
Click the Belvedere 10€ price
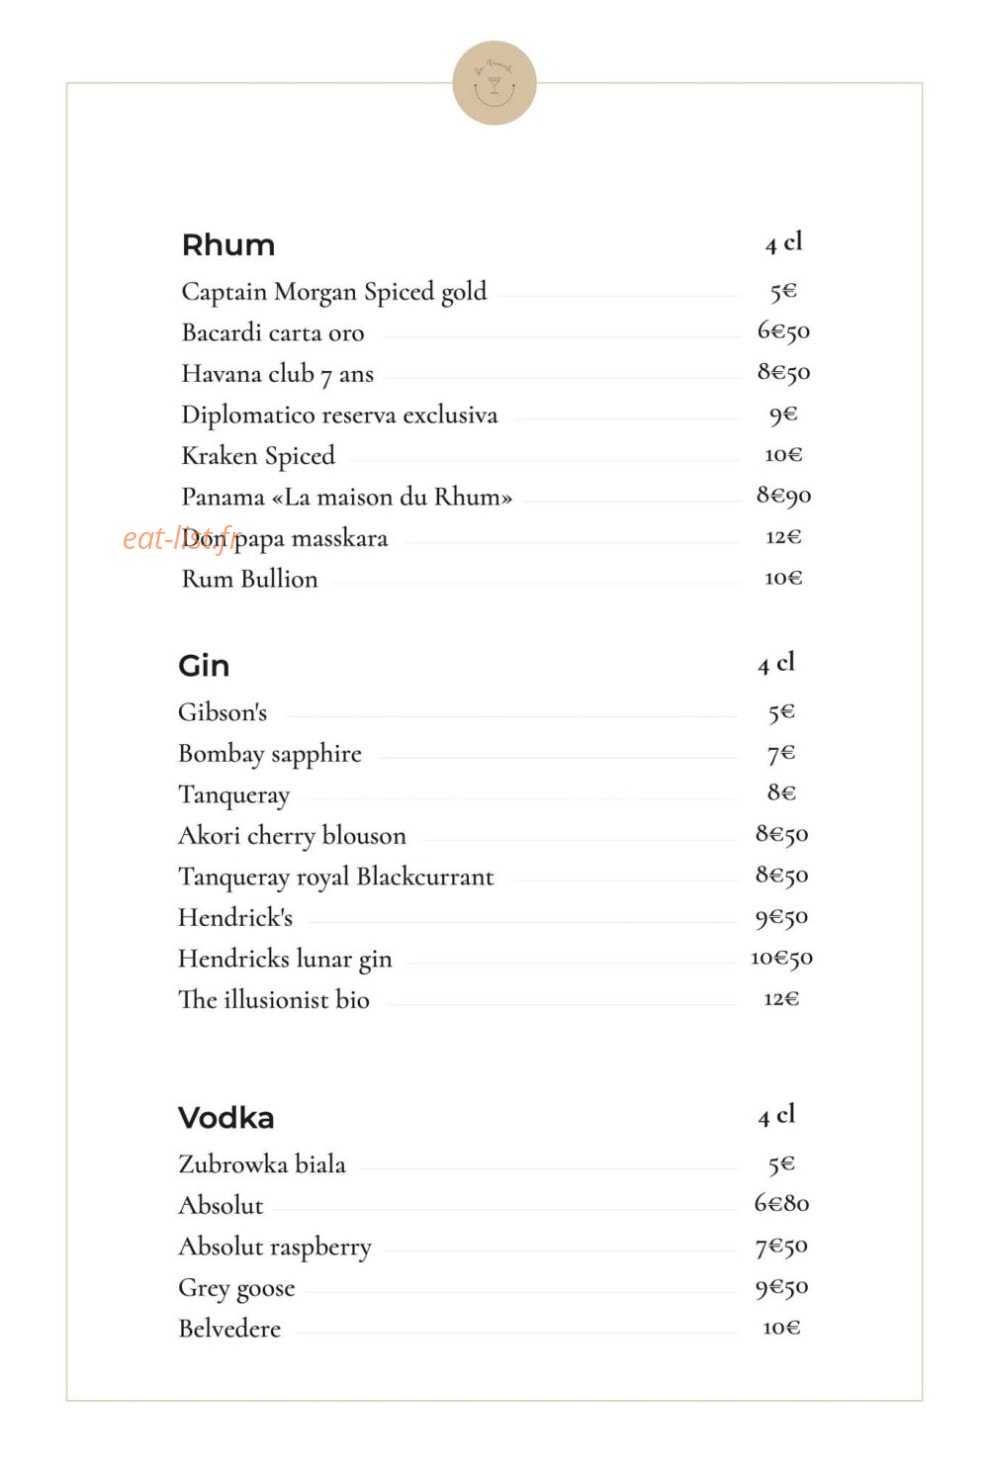coord(781,1328)
